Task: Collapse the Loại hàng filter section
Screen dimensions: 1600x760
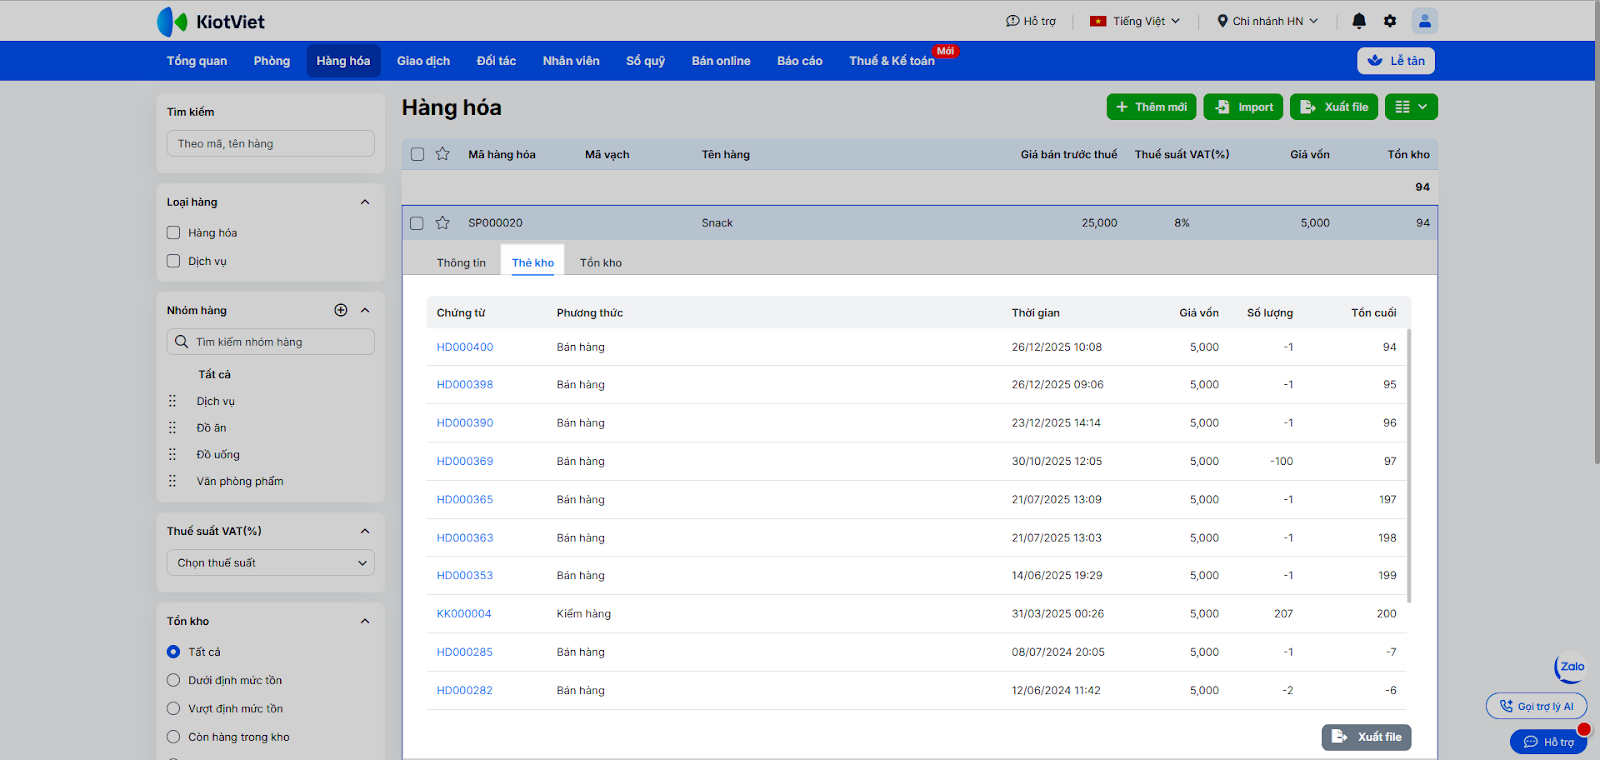Action: point(365,202)
